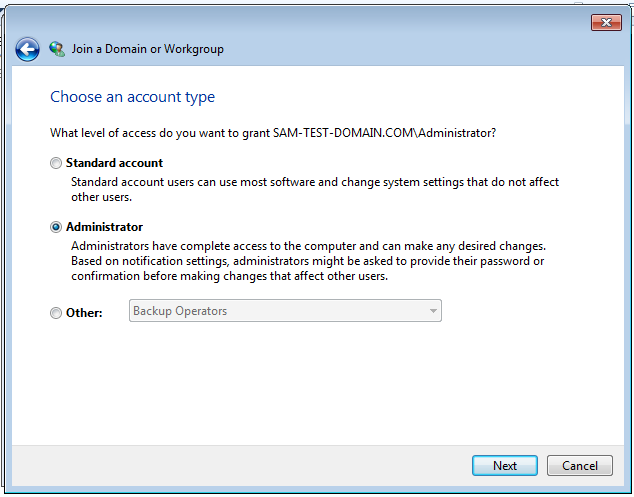Enable the Other radio button
This screenshot has width=634, height=497.
pyautogui.click(x=56, y=313)
